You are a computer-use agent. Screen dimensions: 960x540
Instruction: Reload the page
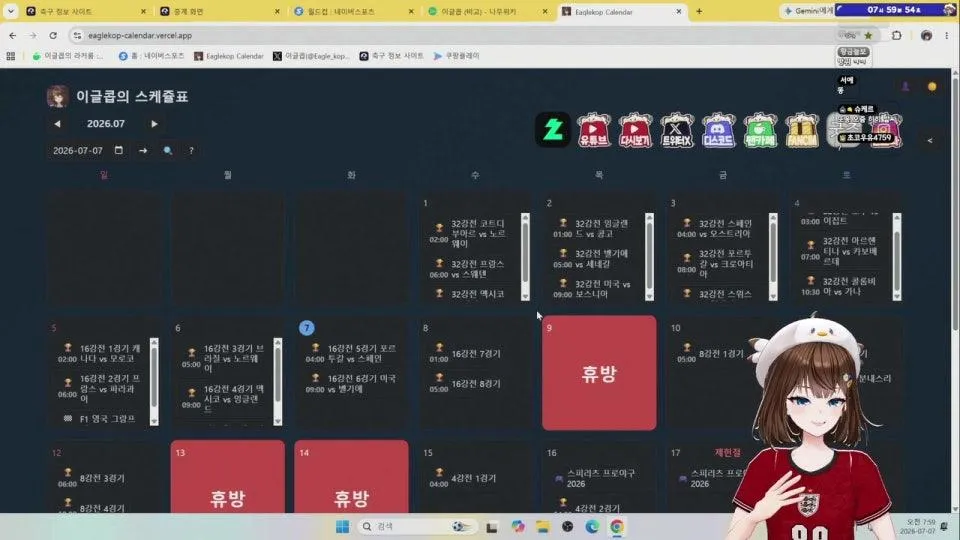pos(53,36)
